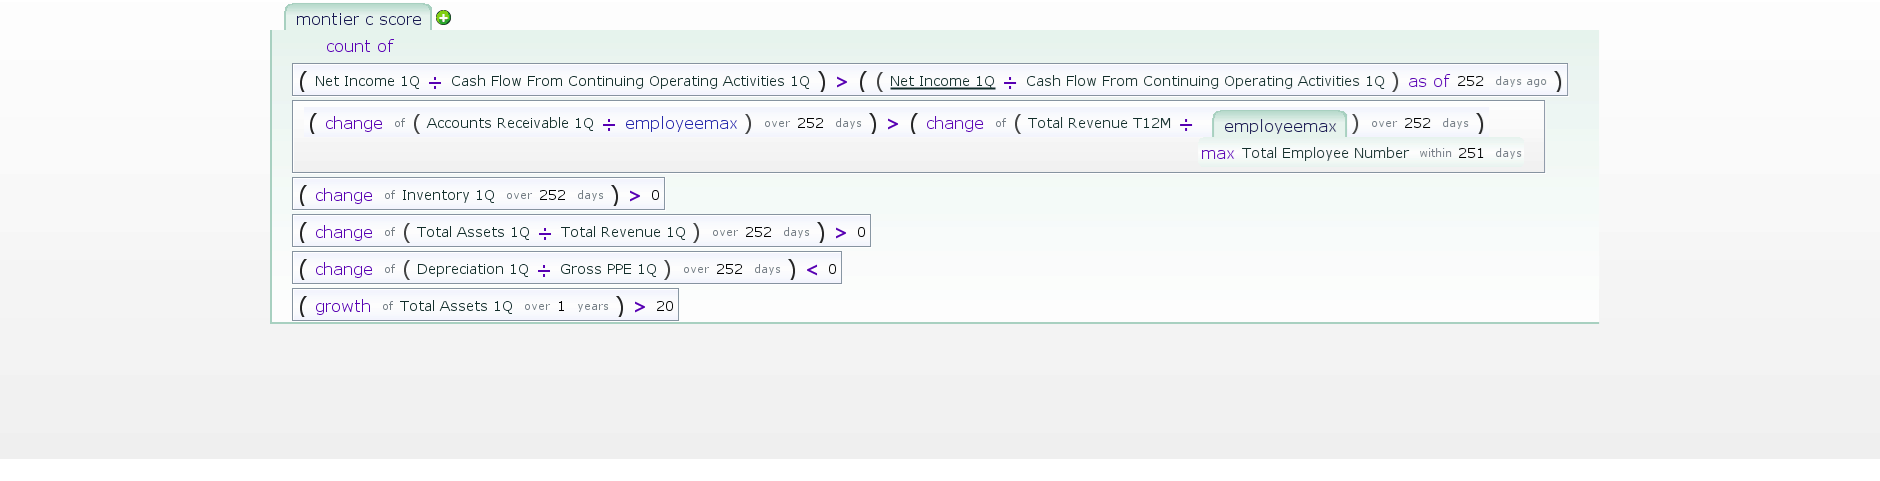Click the greater-than operator in Inventory row
The height and width of the screenshot is (481, 1880).
(635, 196)
